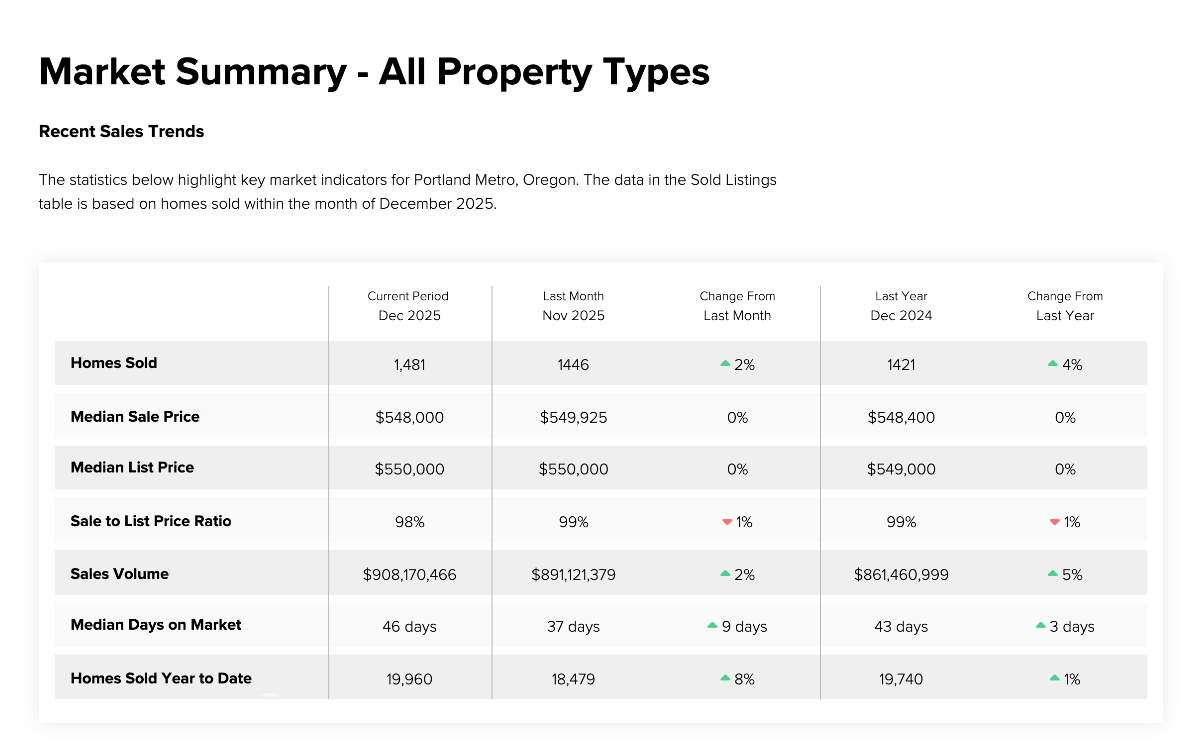Click the Homes Sold row label

(114, 363)
